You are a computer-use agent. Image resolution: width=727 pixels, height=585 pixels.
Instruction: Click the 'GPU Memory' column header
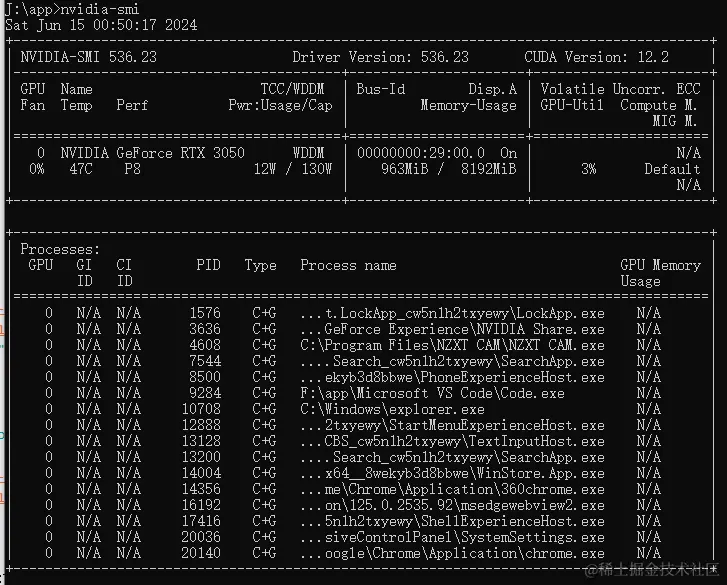pos(660,265)
